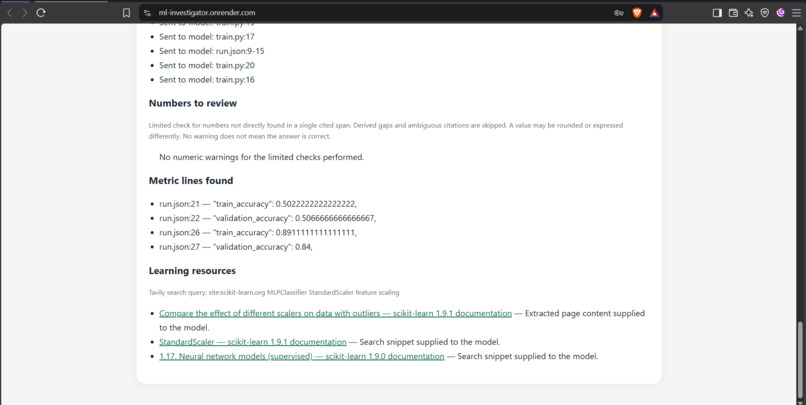The width and height of the screenshot is (806, 405).
Task: Click the 'Metric lines found' heading
Action: click(191, 181)
